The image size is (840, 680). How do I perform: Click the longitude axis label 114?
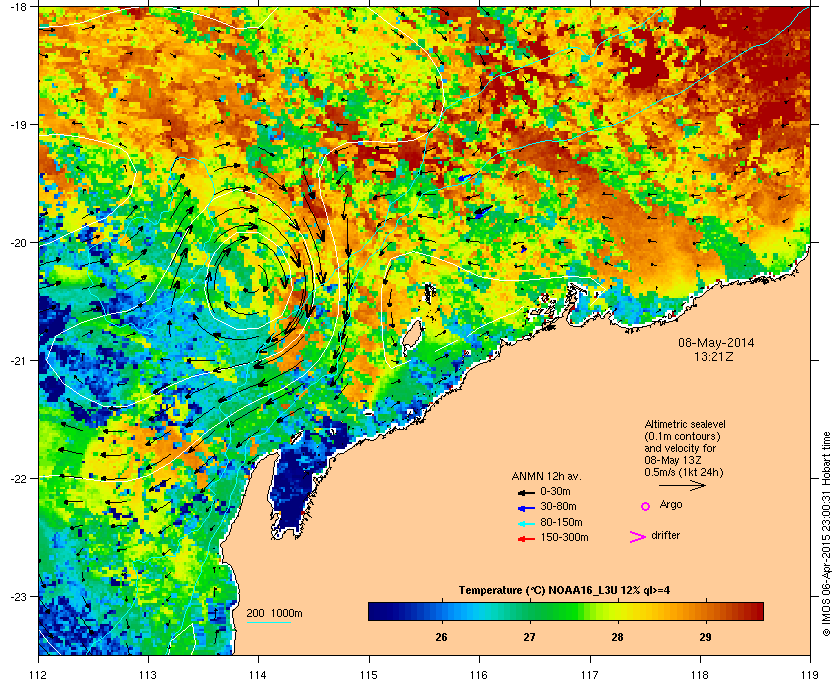click(x=258, y=674)
